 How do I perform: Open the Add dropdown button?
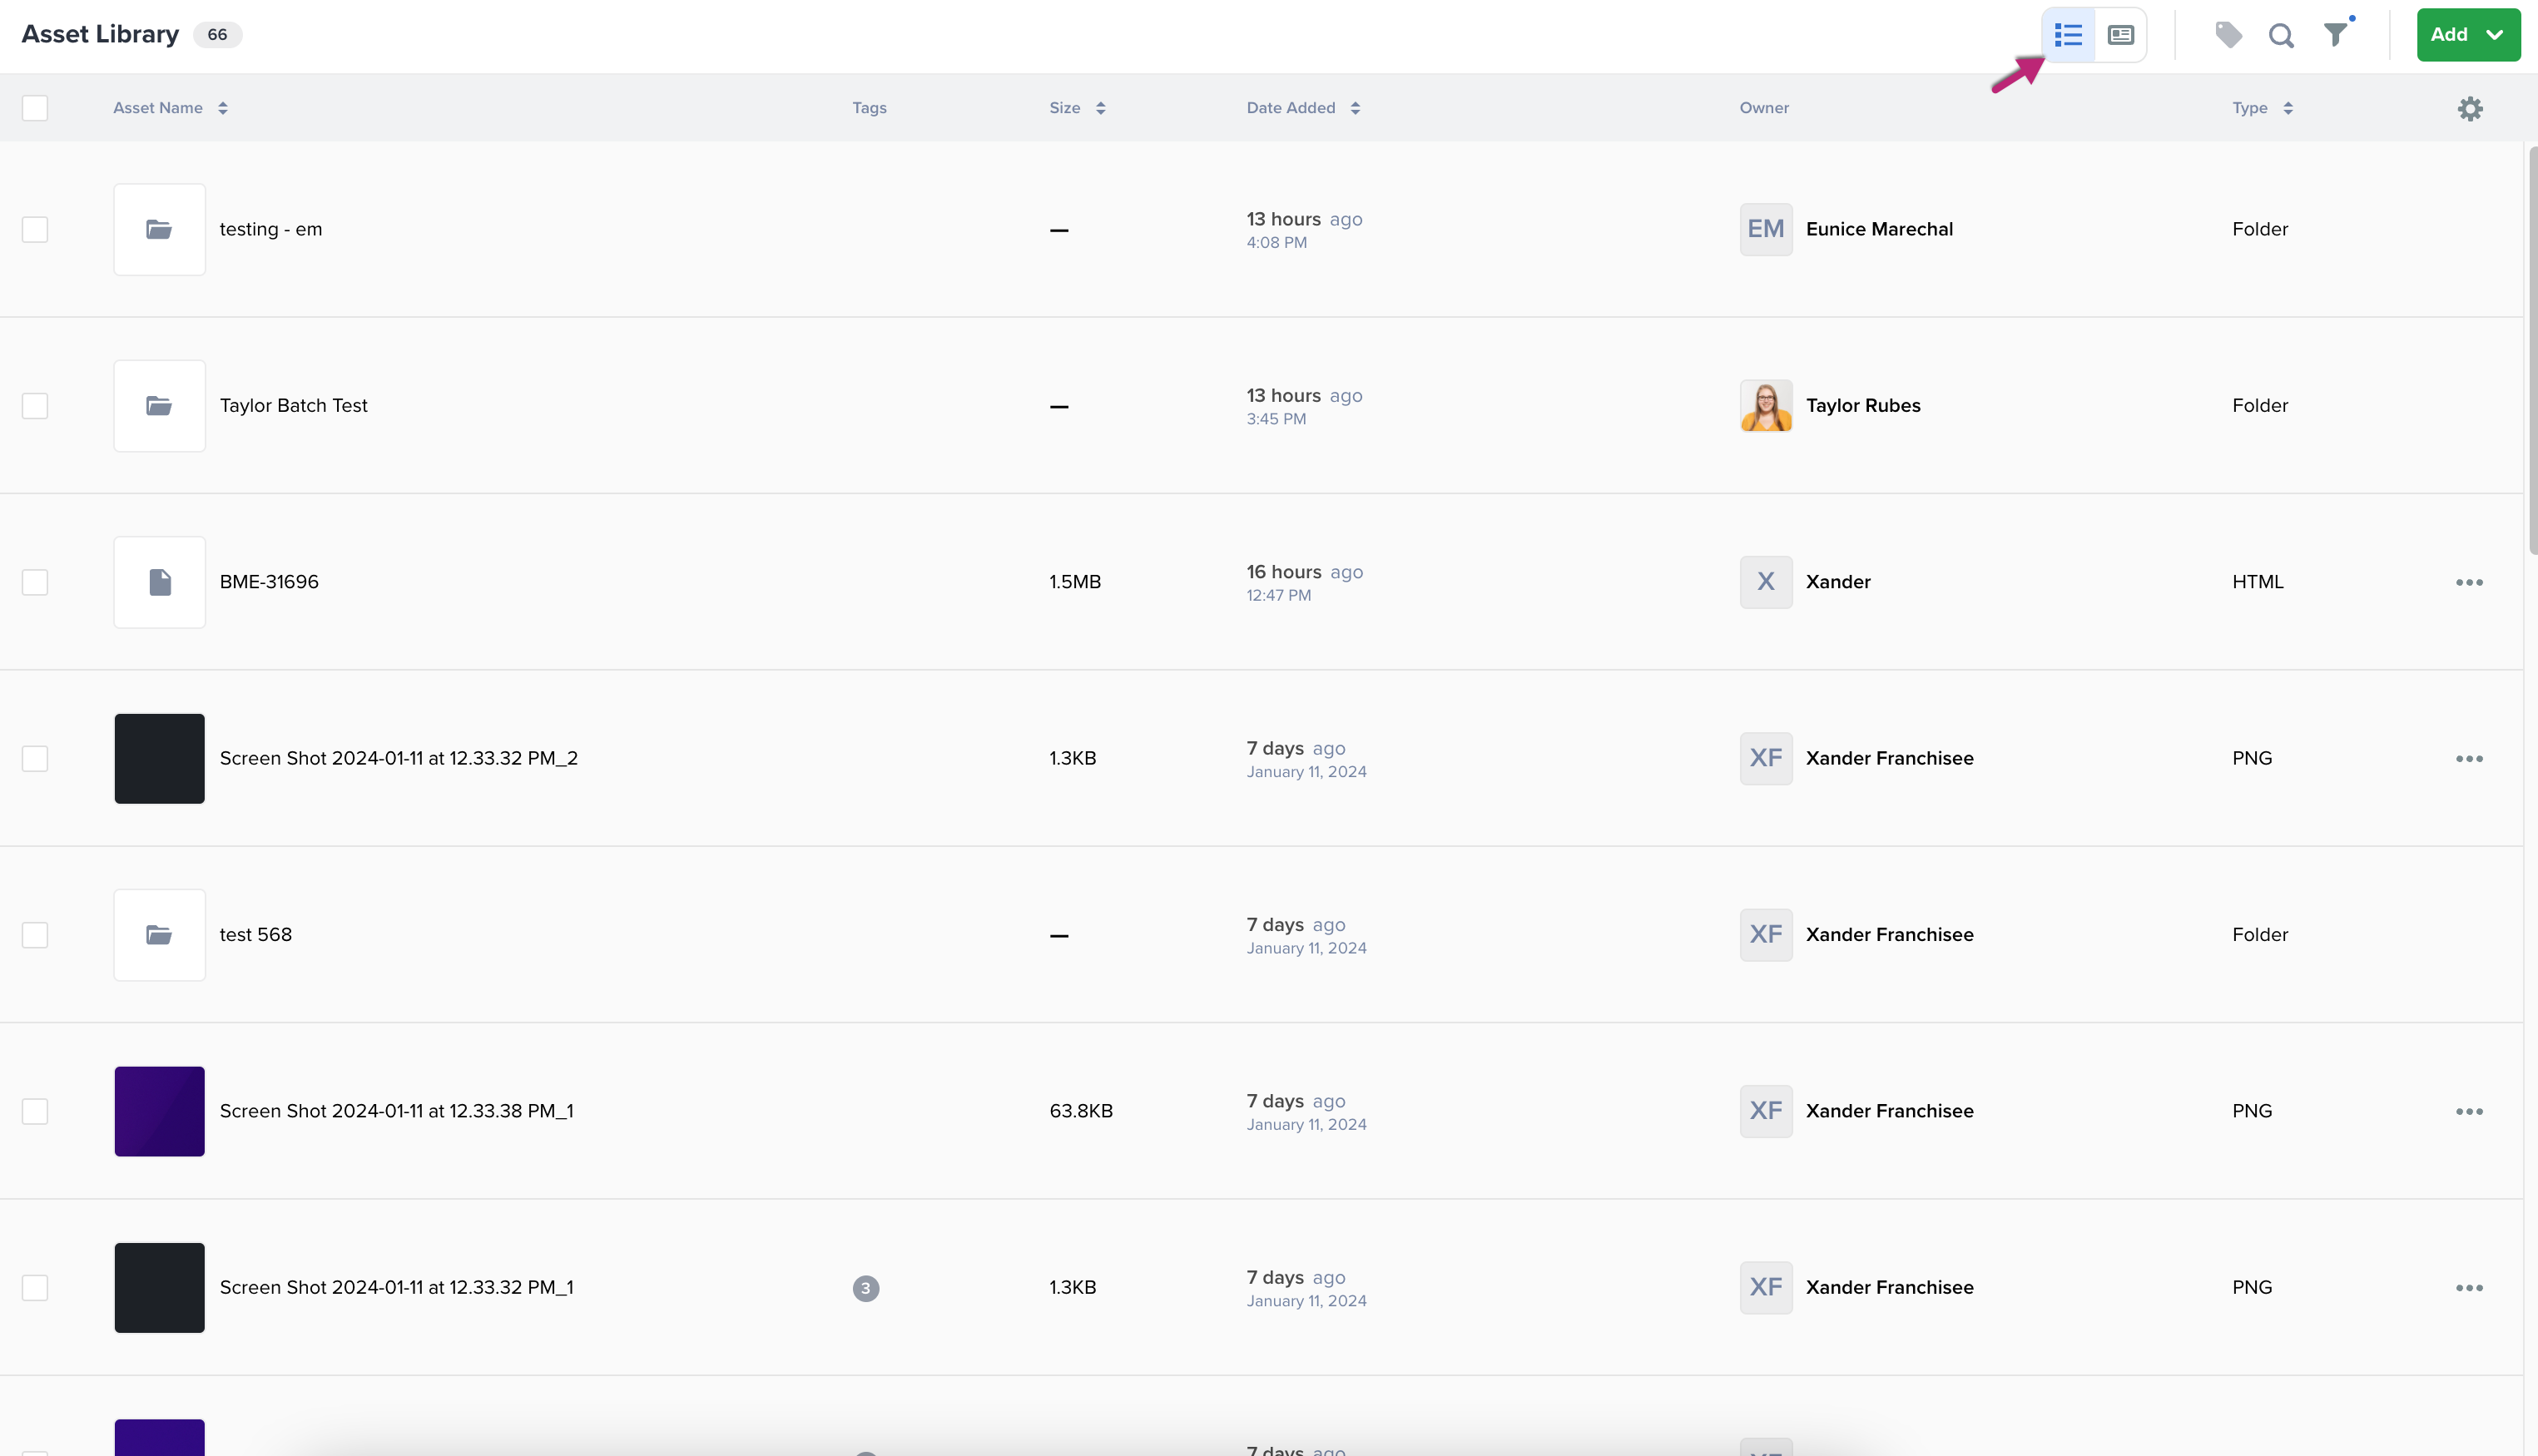(2468, 35)
